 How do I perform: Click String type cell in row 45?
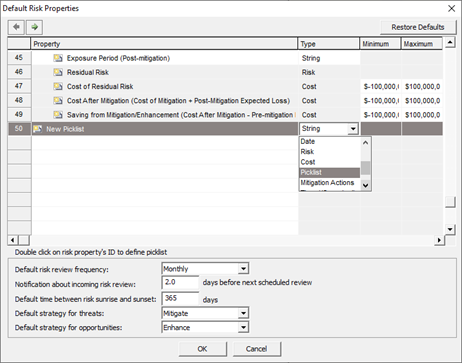pyautogui.click(x=329, y=58)
